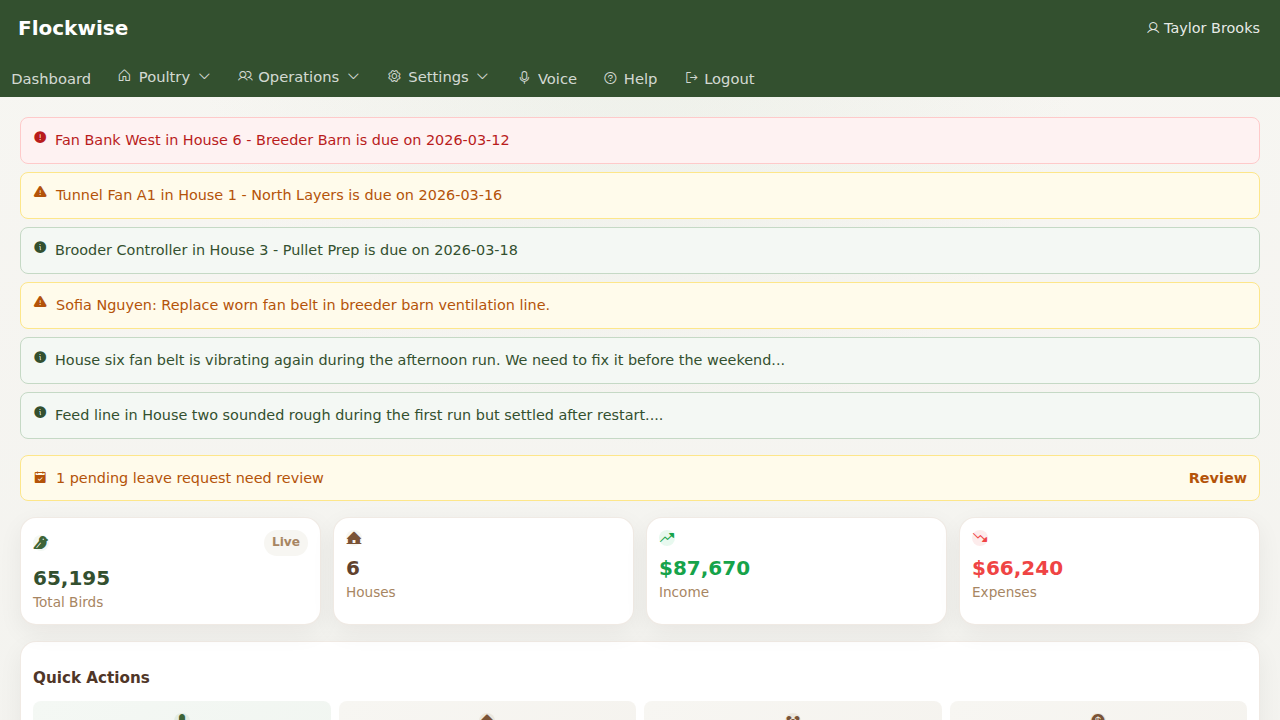Click the Taylor Brooks user icon
1280x720 pixels.
1152,28
